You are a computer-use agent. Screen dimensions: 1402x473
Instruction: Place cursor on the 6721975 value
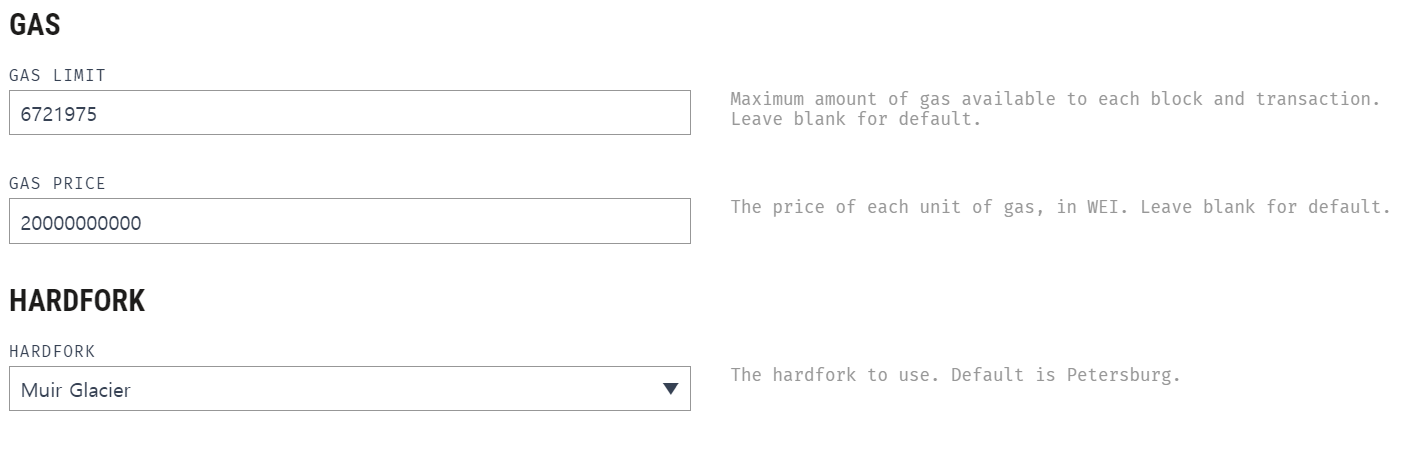[x=59, y=115]
